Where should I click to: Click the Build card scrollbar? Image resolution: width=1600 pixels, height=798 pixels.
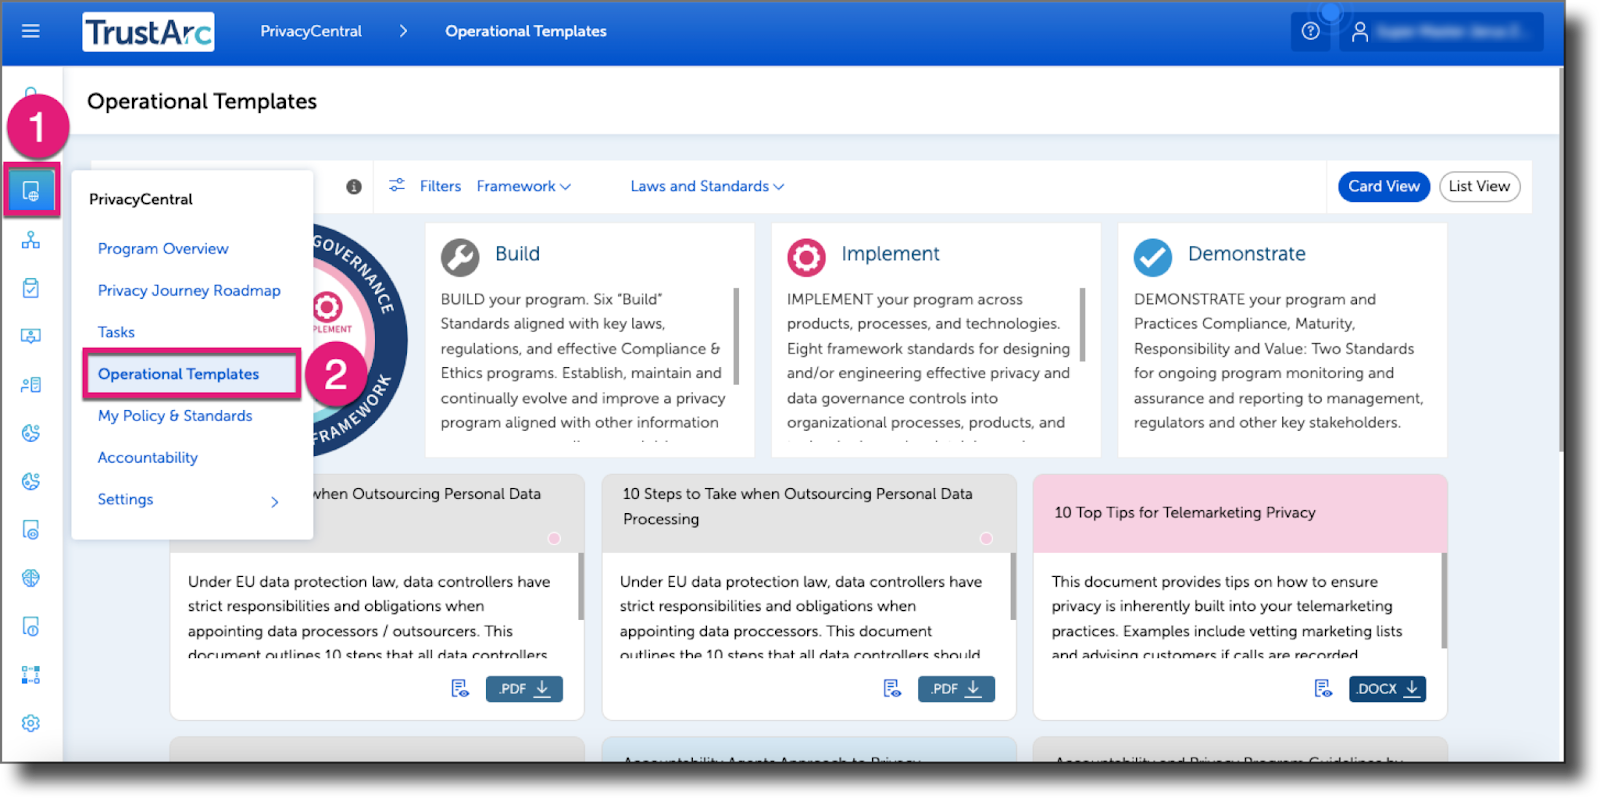click(736, 336)
